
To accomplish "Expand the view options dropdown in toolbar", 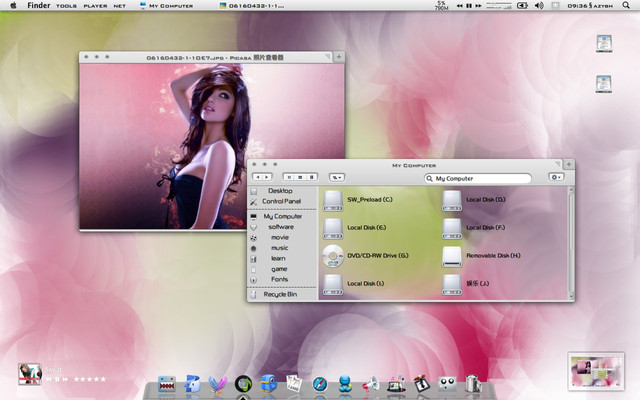I will point(337,177).
